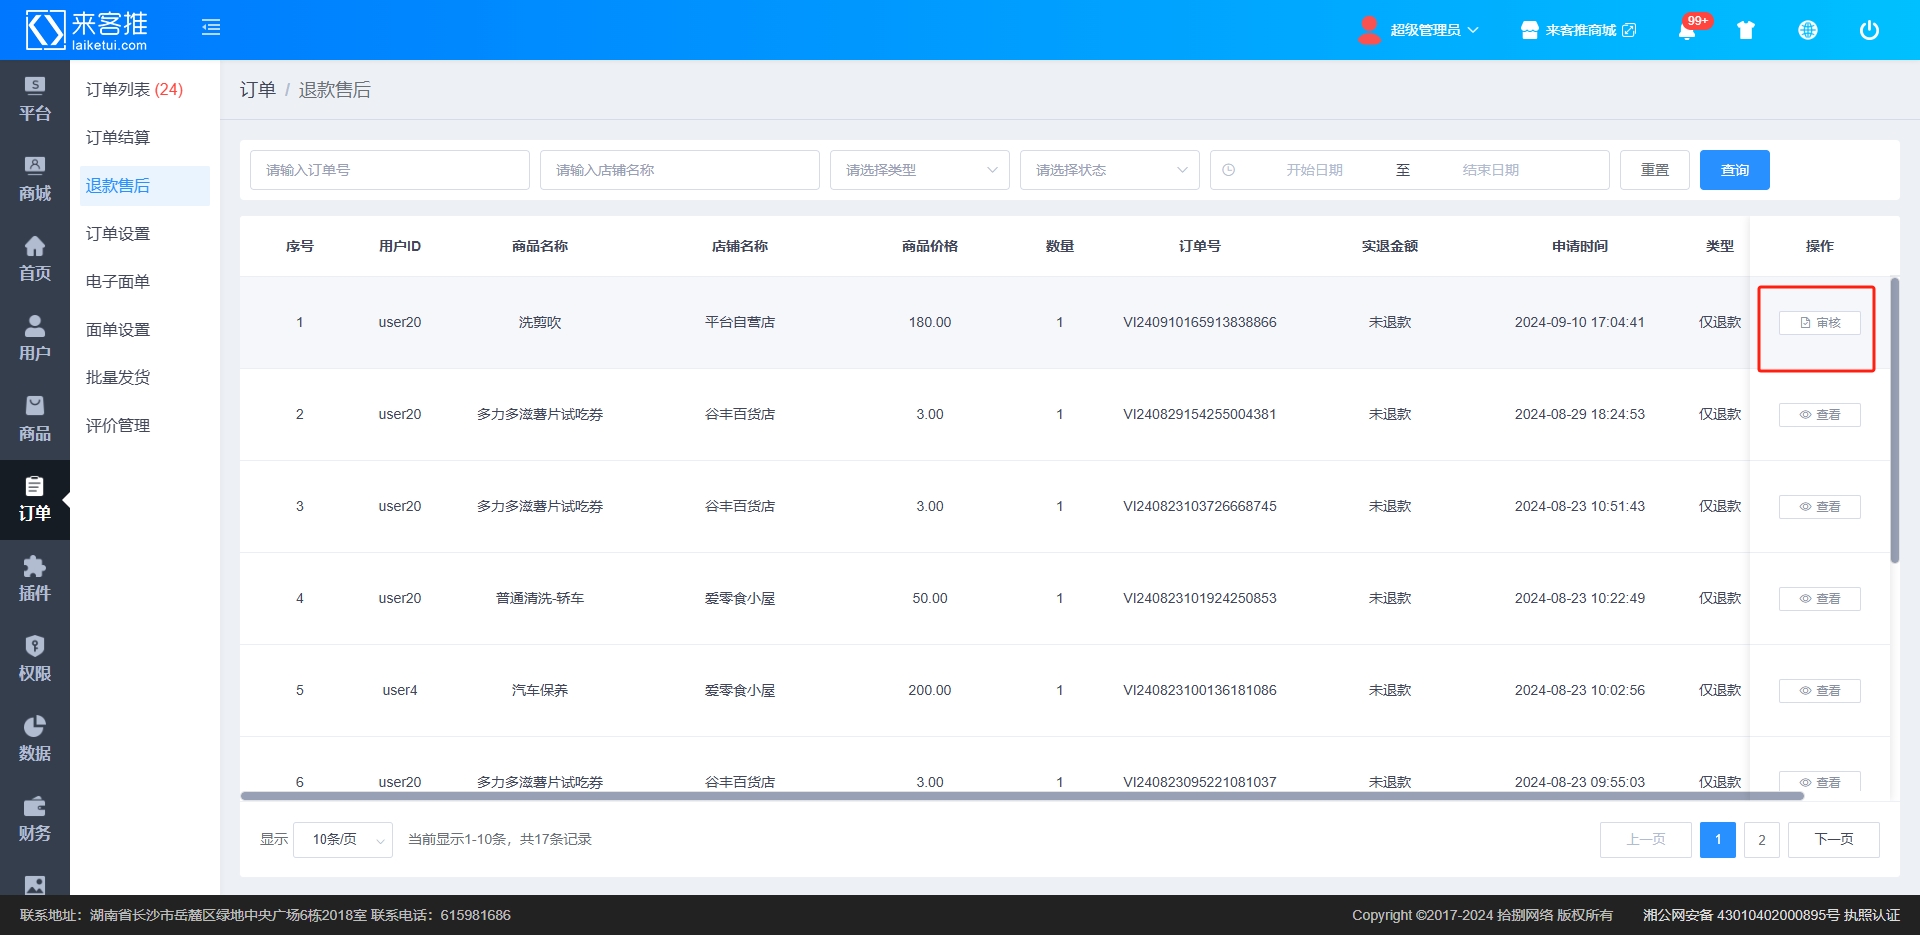The image size is (1920, 935).
Task: Focus the 请输入订单号 order number field
Action: coord(389,170)
